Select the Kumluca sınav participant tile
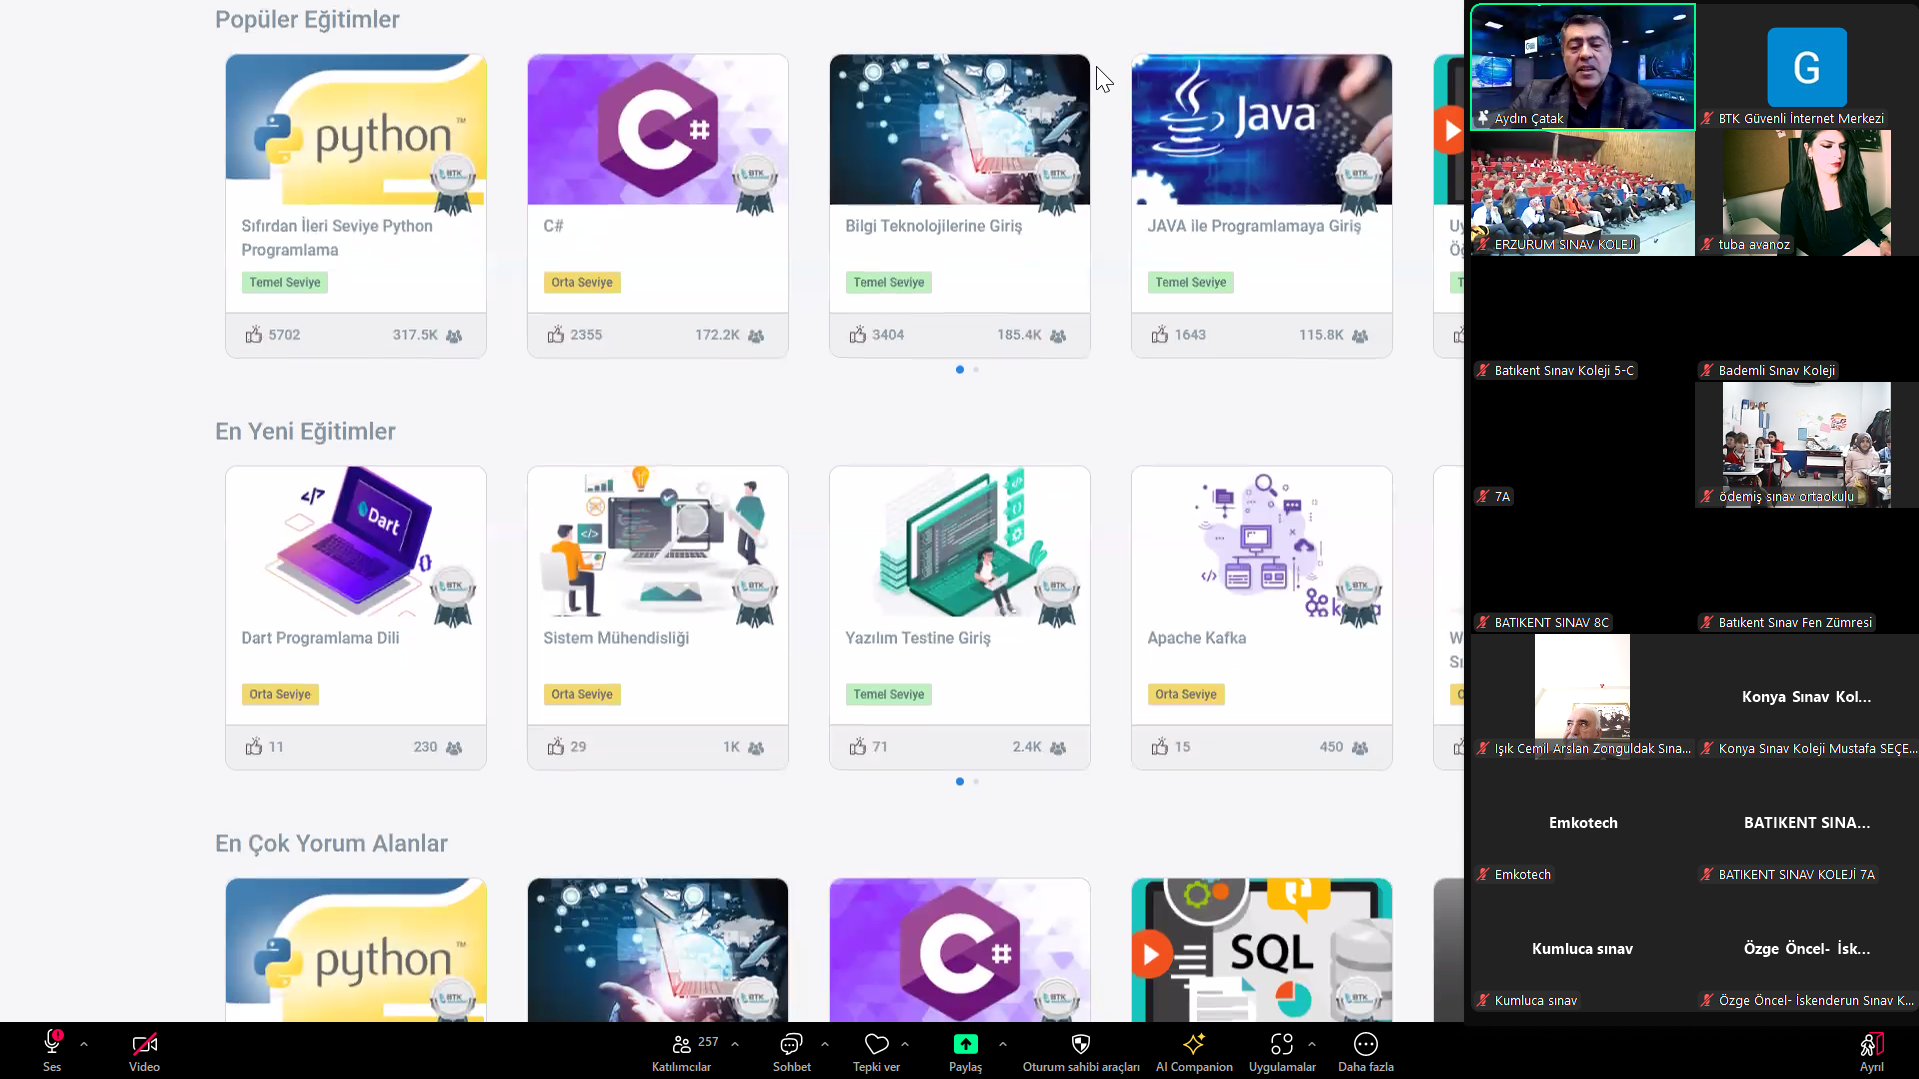This screenshot has width=1919, height=1079. (1583, 949)
